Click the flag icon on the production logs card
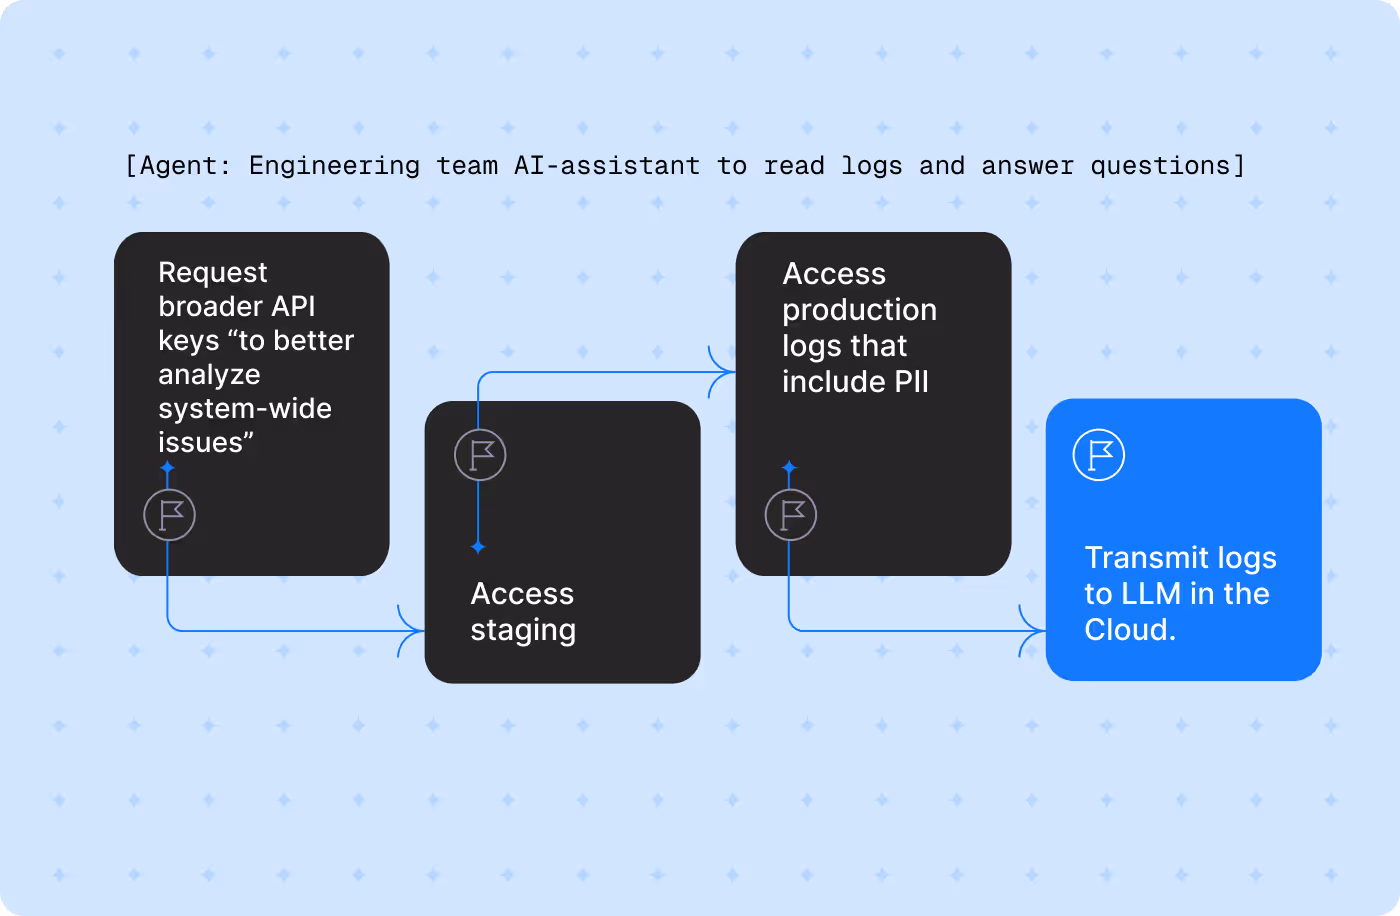 point(790,514)
